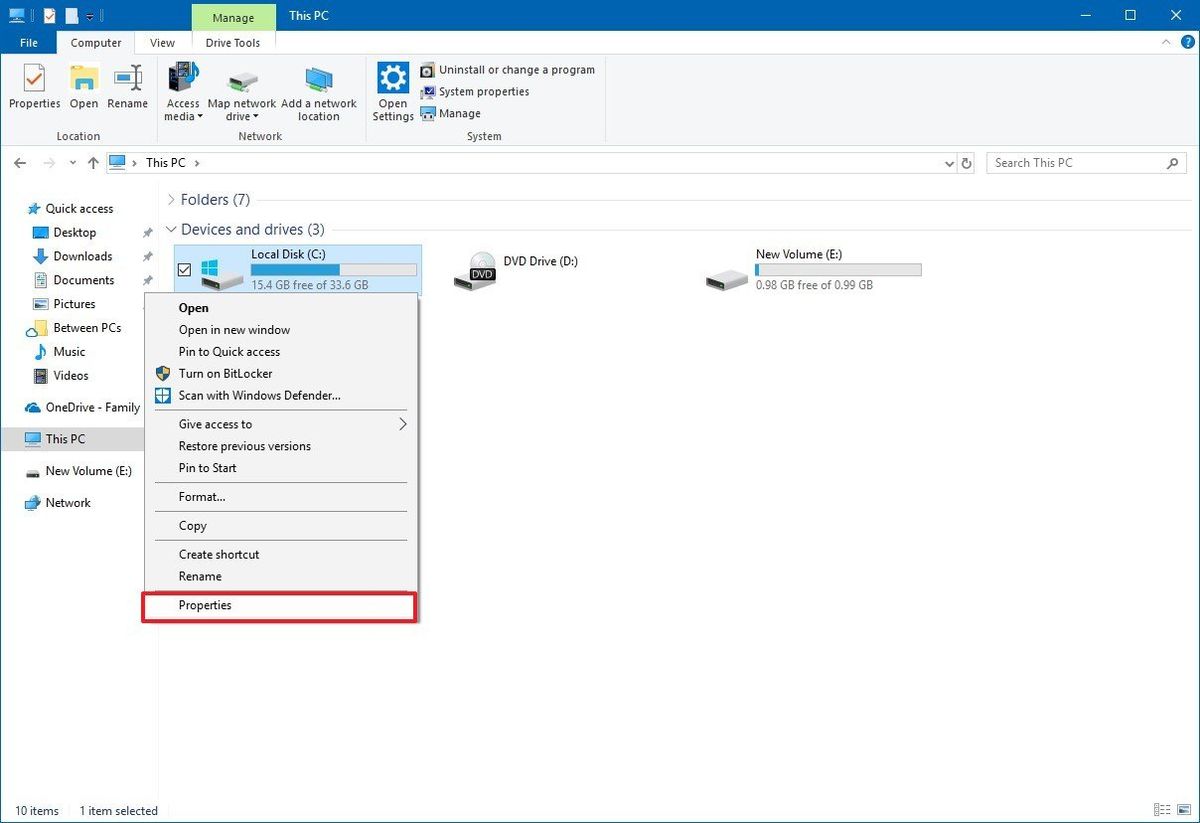Switch to the View tab

coord(161,42)
